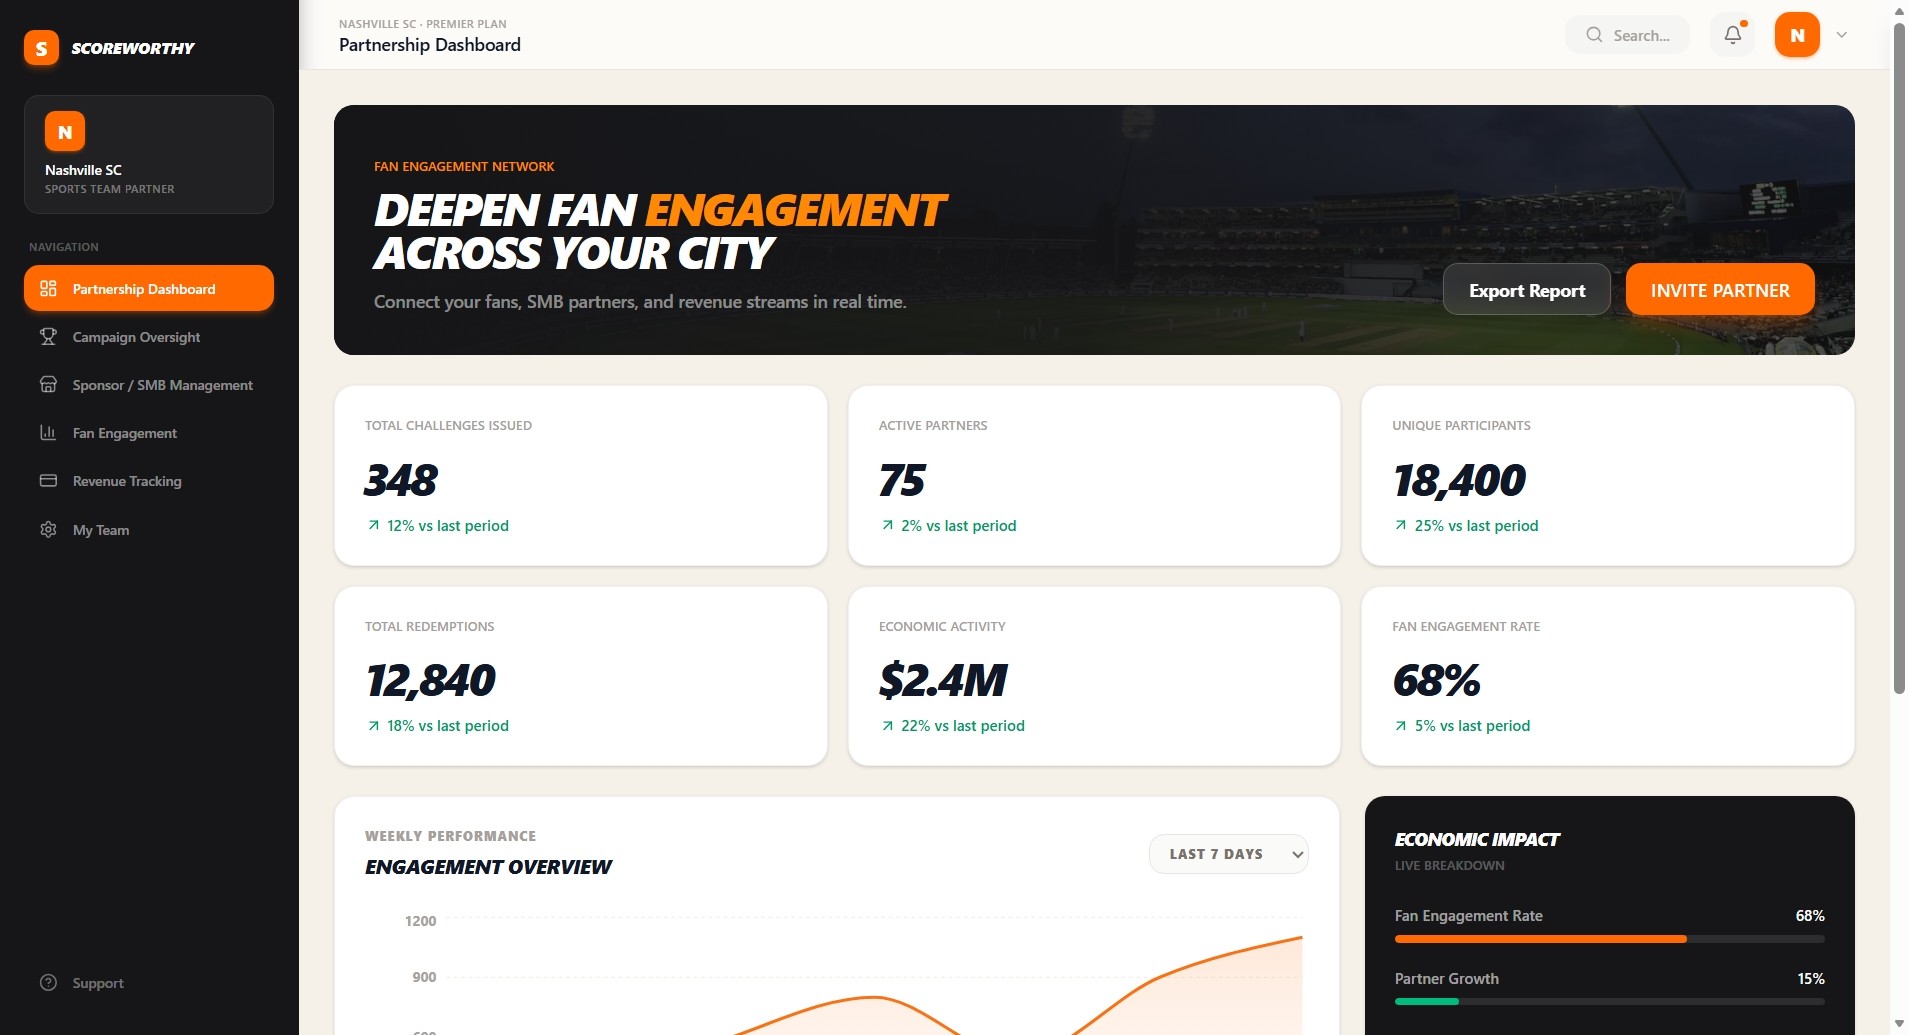Click the magnifier icon in search

pyautogui.click(x=1594, y=35)
